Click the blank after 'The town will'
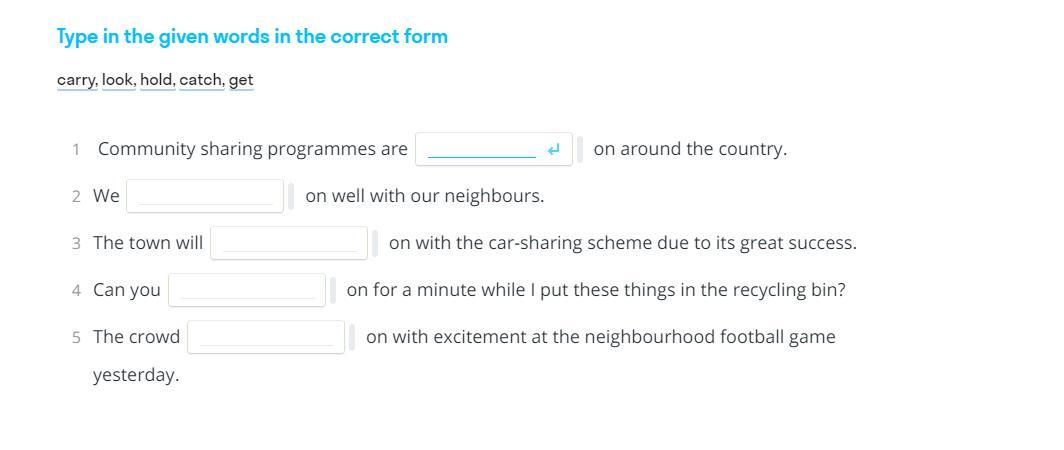Viewport: 1064px width, 450px height. coord(289,243)
